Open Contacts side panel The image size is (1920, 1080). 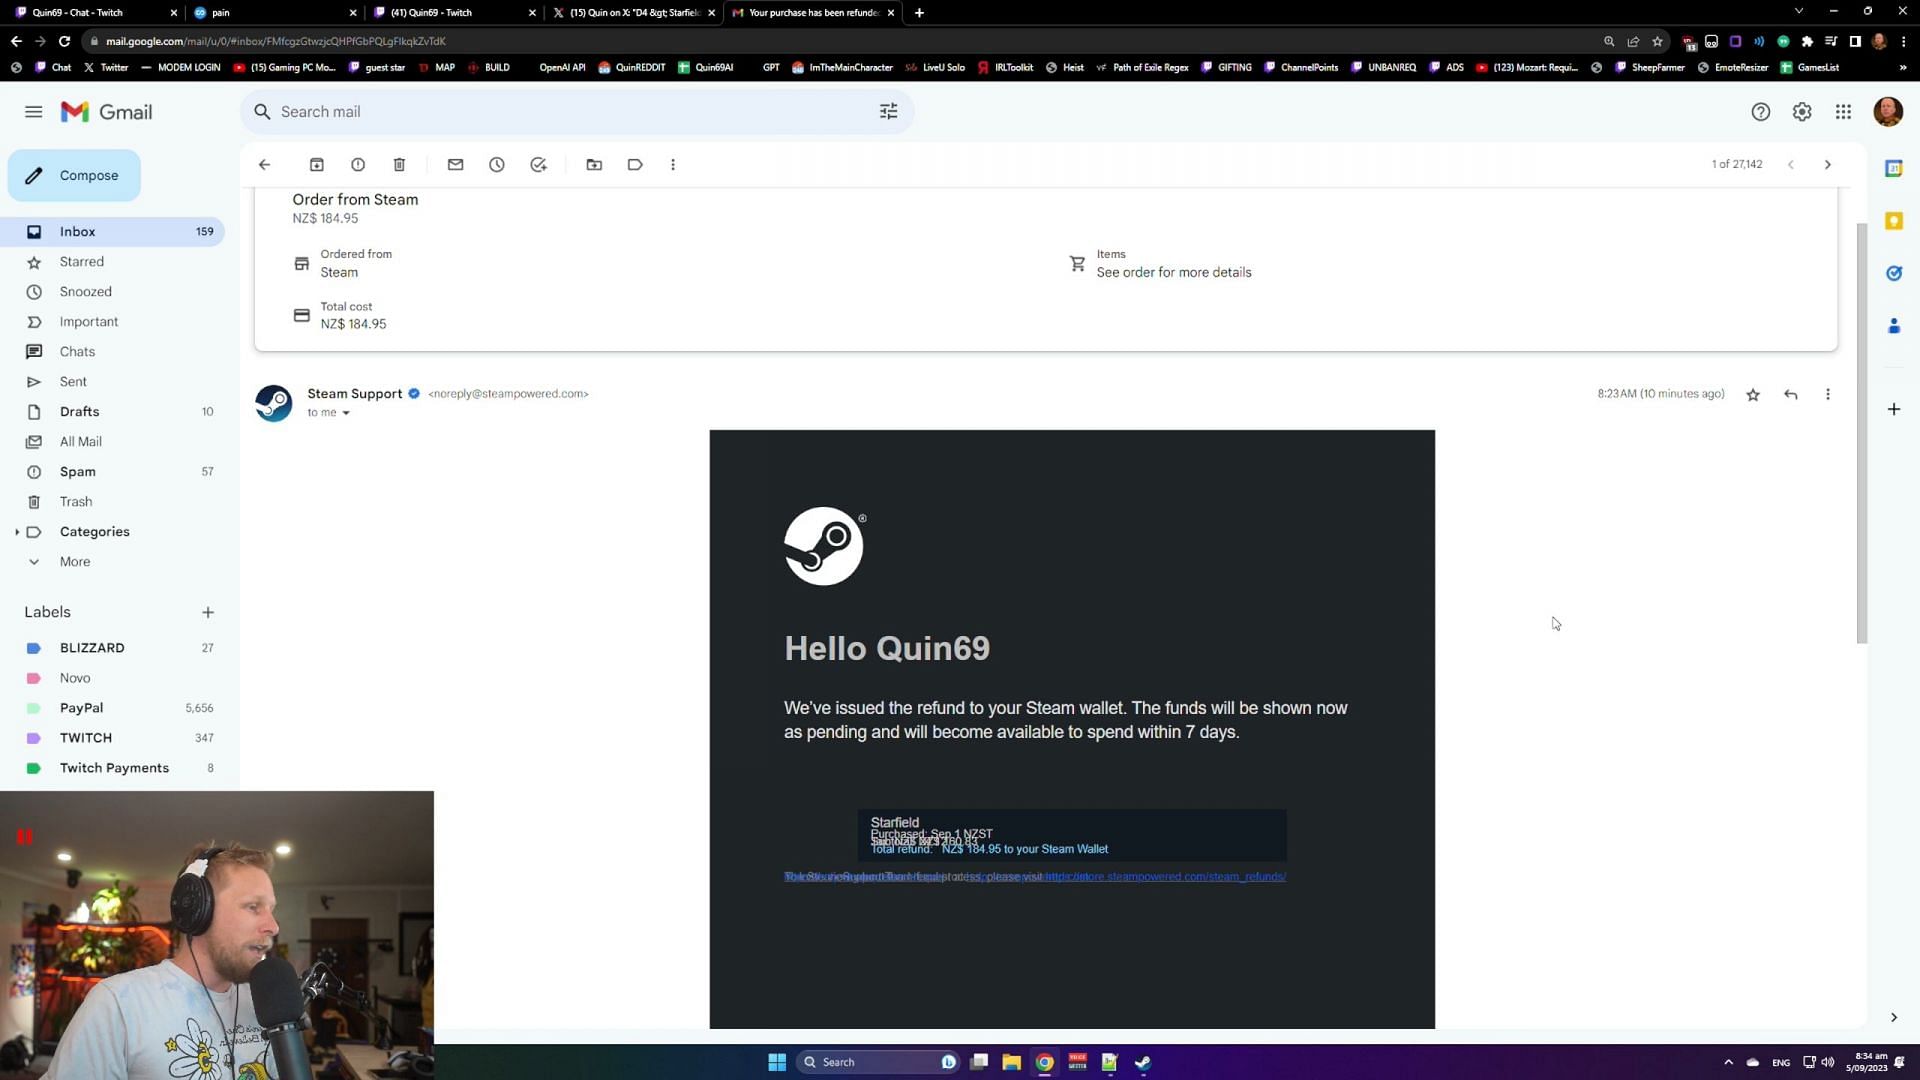pos(1893,326)
